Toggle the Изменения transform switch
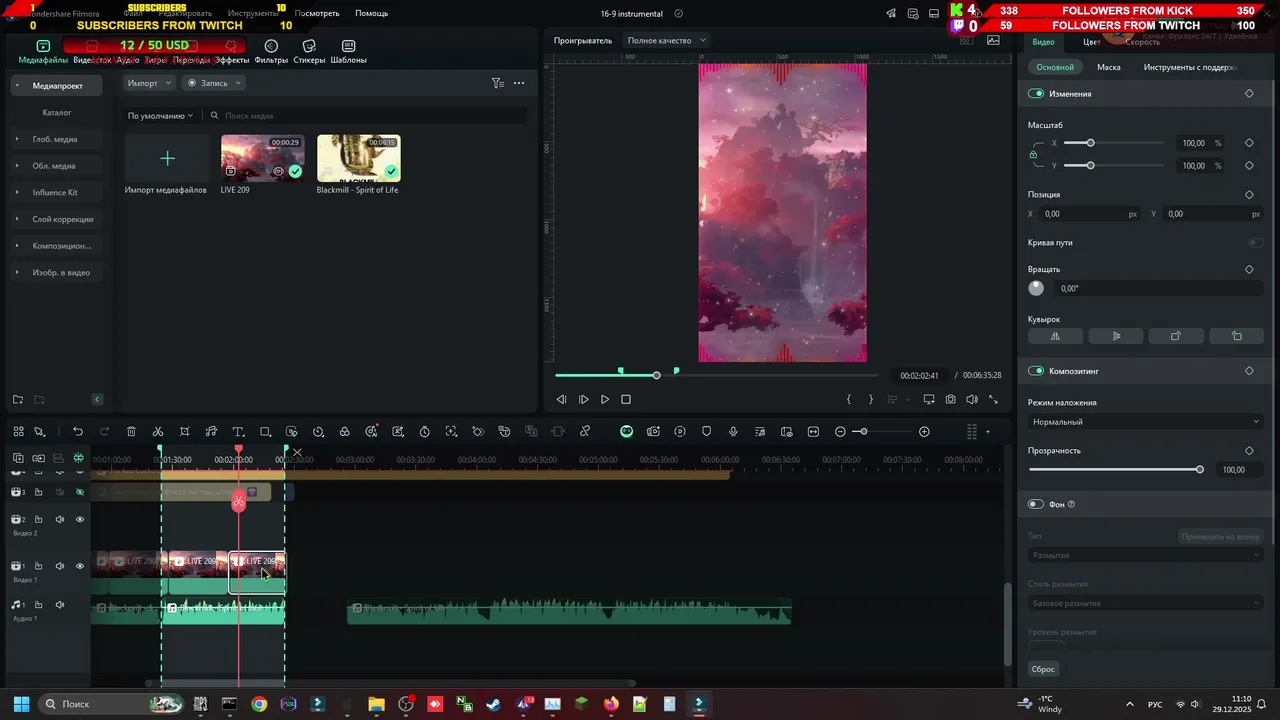Viewport: 1280px width, 720px height. tap(1036, 93)
